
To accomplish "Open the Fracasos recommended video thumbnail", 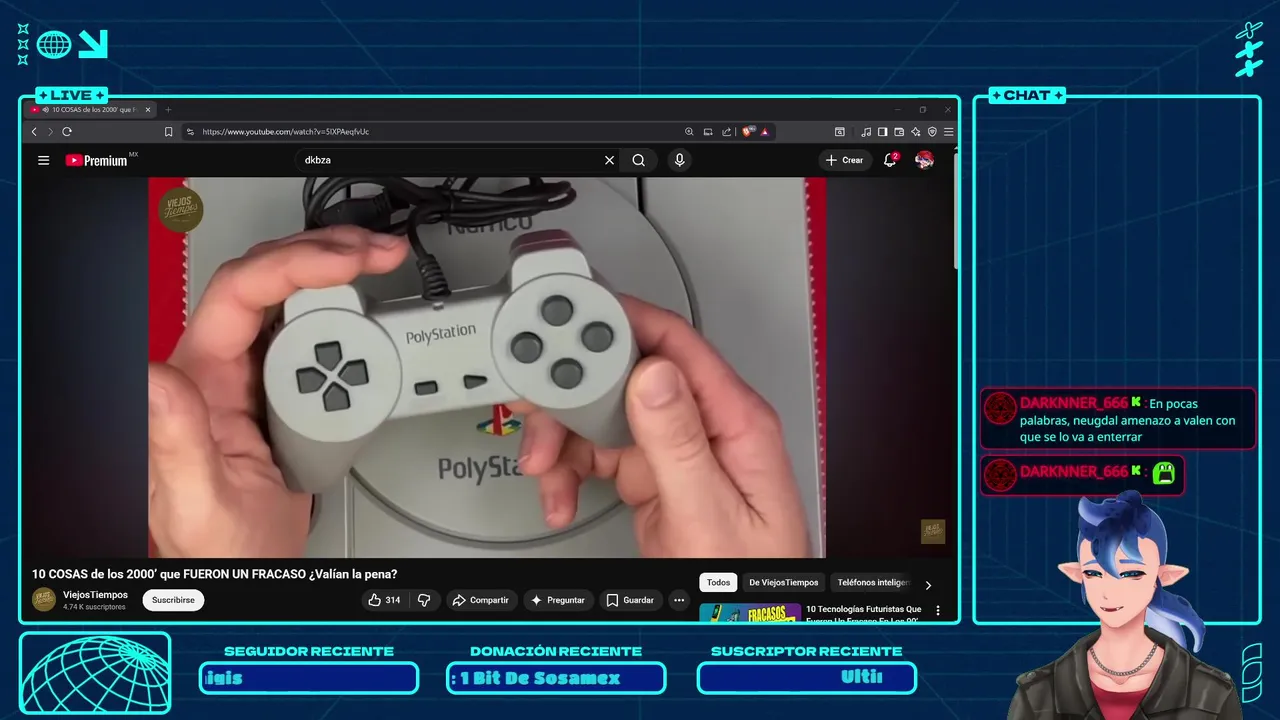I will pyautogui.click(x=750, y=612).
